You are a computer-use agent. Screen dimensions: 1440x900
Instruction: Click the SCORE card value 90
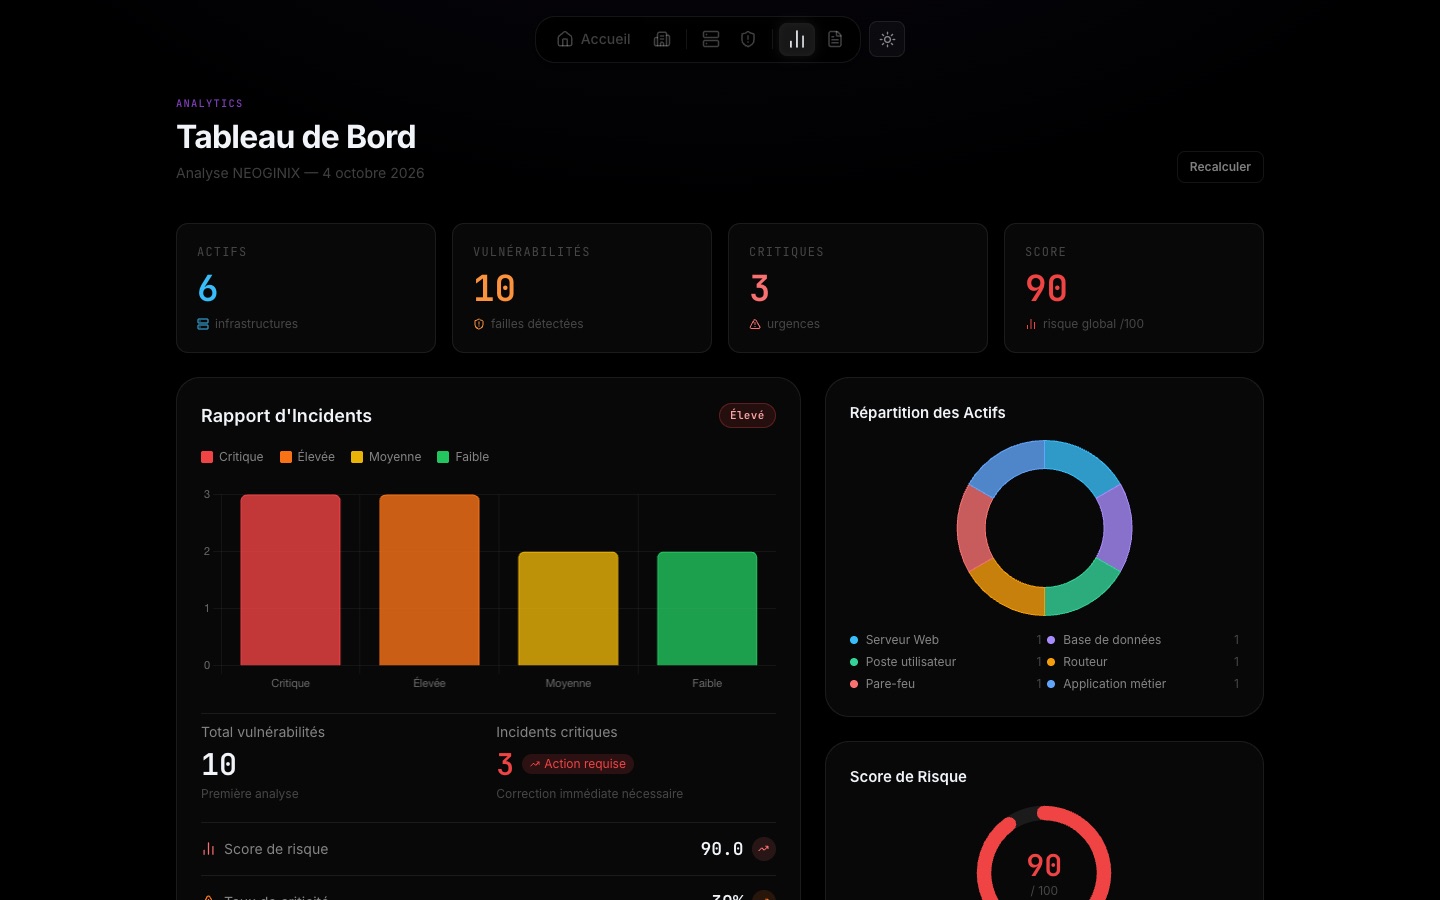1046,288
